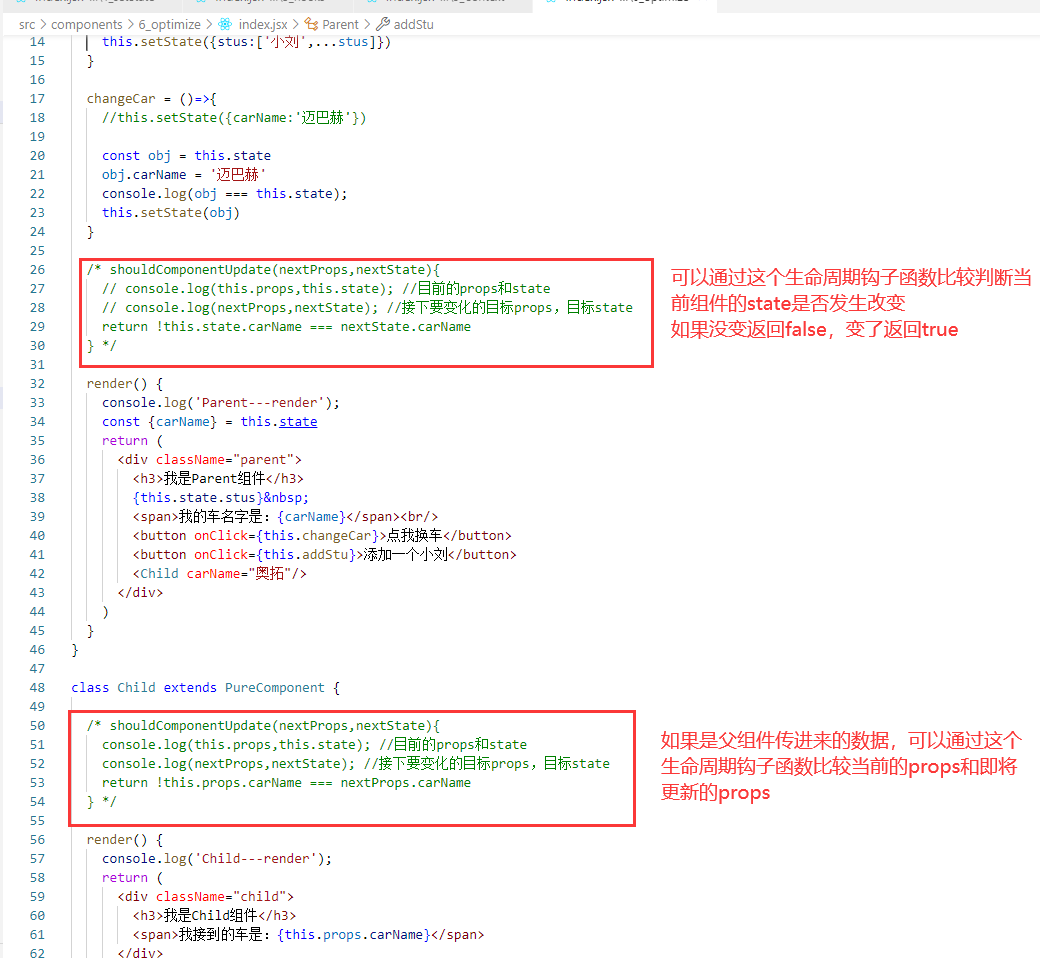The height and width of the screenshot is (958, 1040).
Task: Select the 6_optimize breadcrumb entry
Action: point(169,24)
